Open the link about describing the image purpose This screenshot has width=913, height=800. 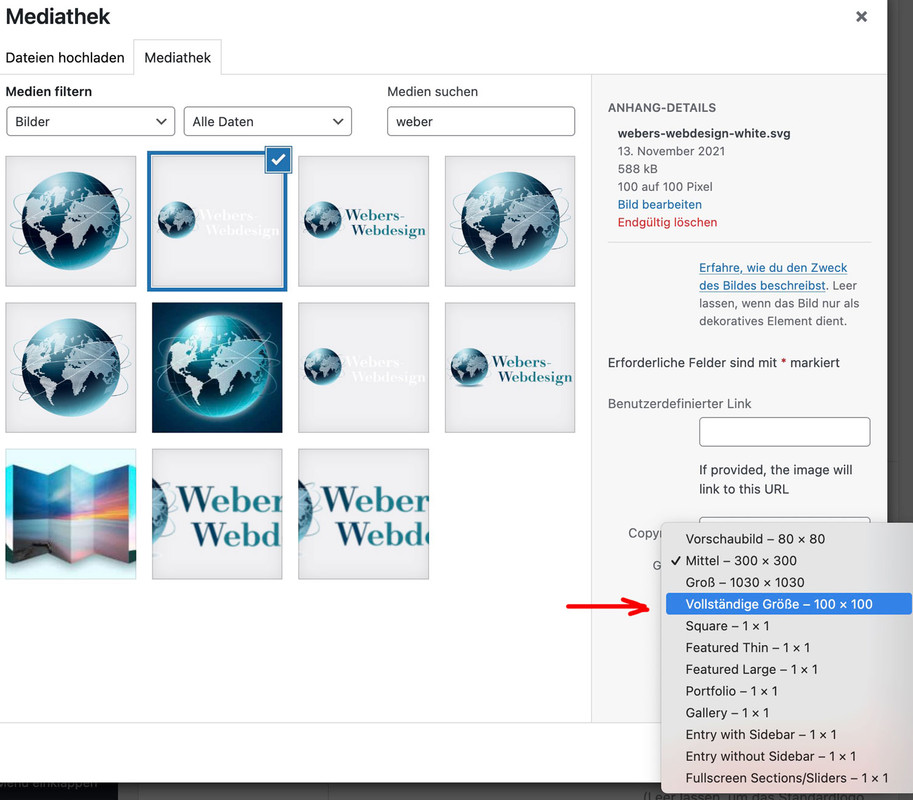click(x=773, y=277)
